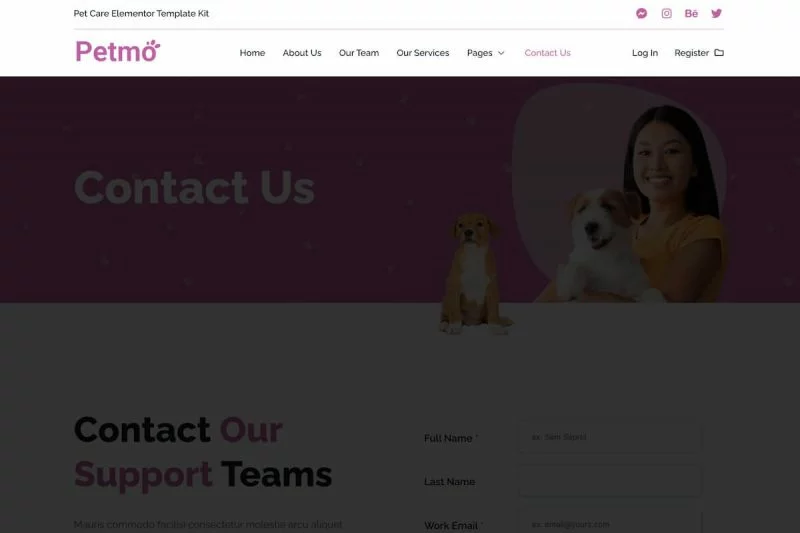This screenshot has height=533, width=800.
Task: Open the Our Team page
Action: pos(359,53)
